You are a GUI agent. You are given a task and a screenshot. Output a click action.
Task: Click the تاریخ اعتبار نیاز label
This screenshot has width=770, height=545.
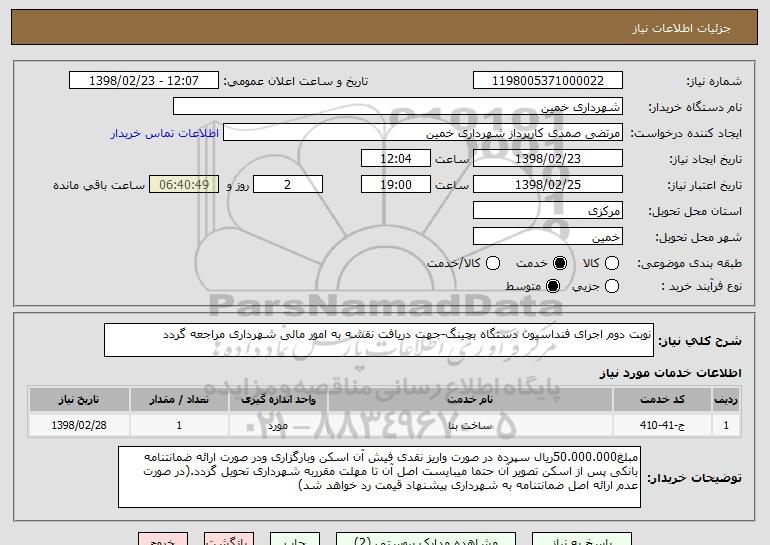click(x=704, y=185)
